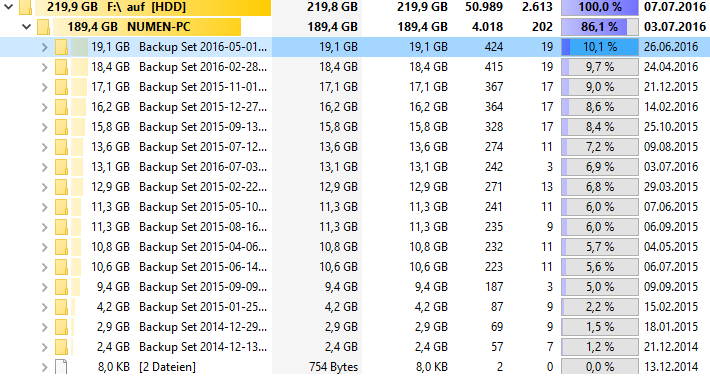This screenshot has width=710, height=378.
Task: Select Backup Set 2015-07-12 entry
Action: [203, 147]
